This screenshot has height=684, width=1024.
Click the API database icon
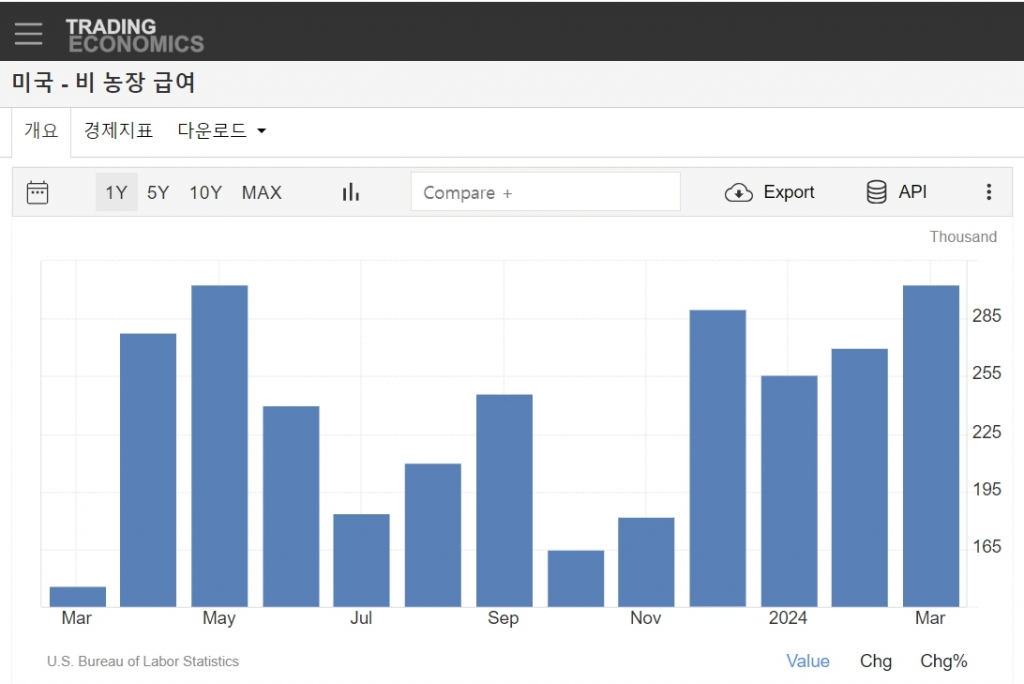876,192
